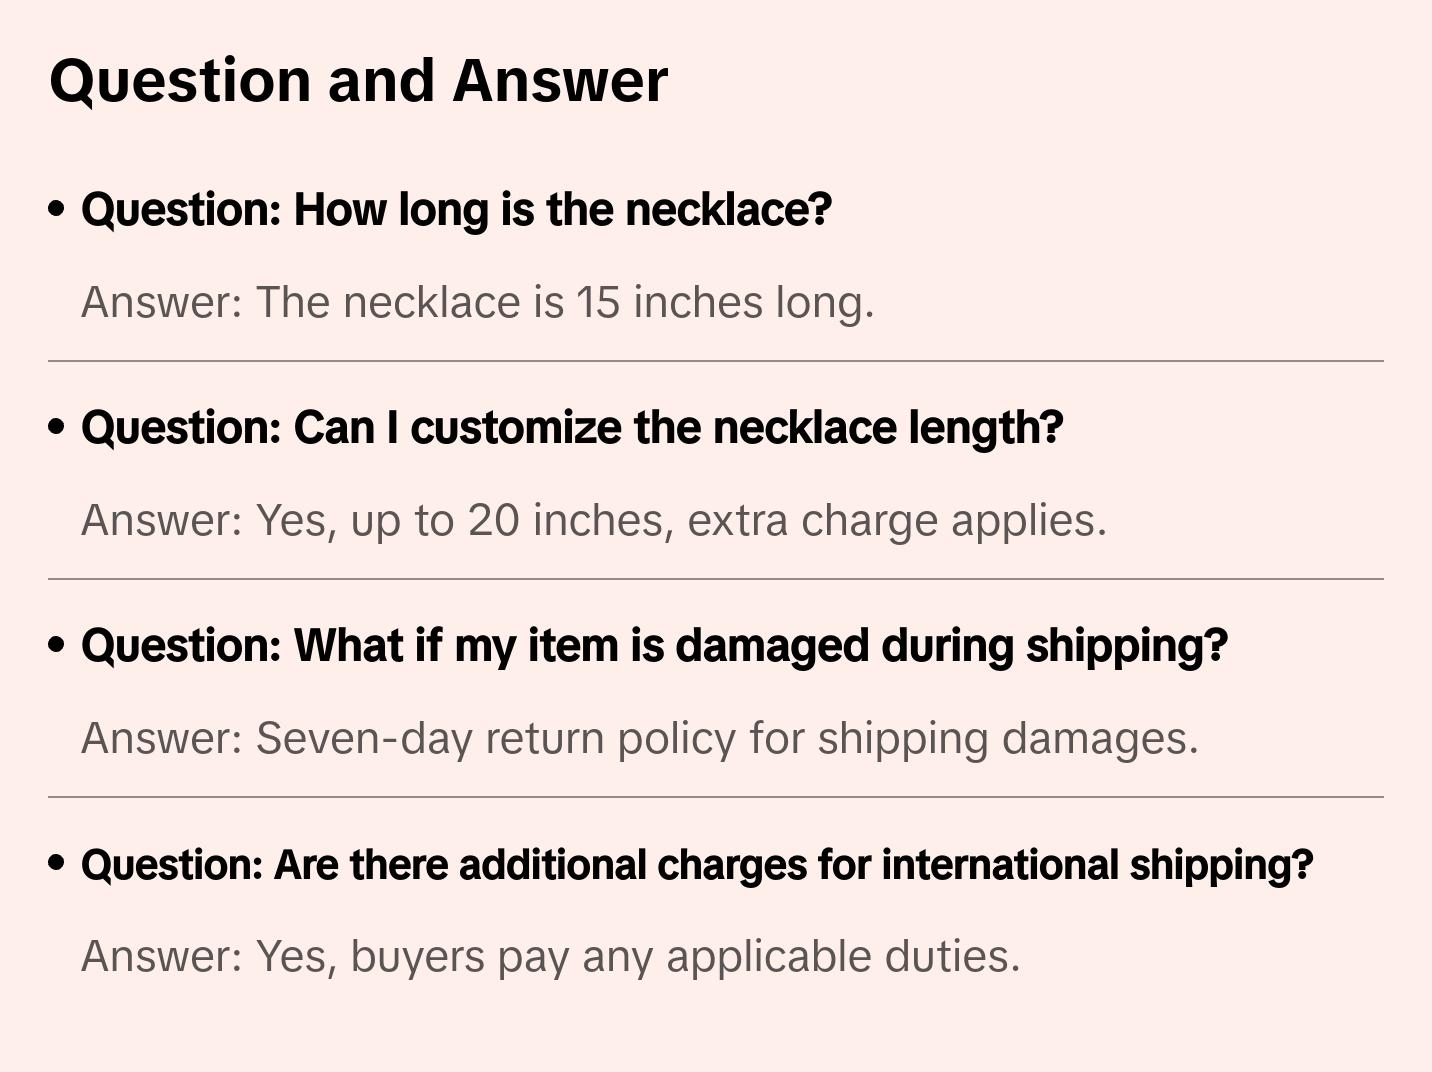The height and width of the screenshot is (1072, 1432).
Task: Click question 'How long is the necklace?'
Action: [456, 210]
